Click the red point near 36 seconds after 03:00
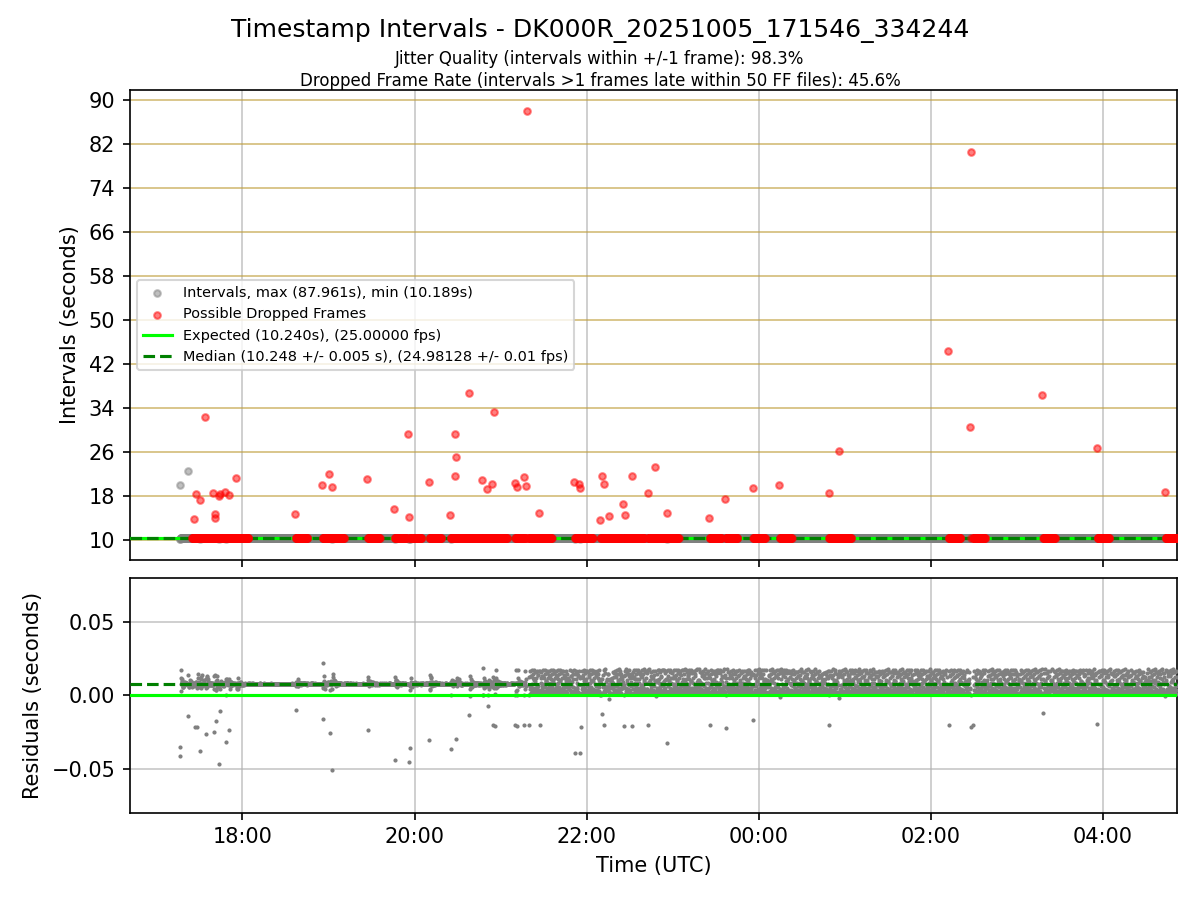Viewport: 1200px width, 900px height. point(1042,395)
